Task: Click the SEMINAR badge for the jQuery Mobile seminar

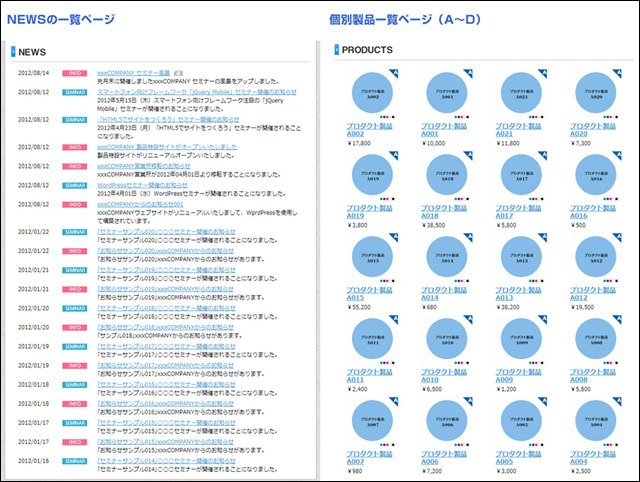Action: click(76, 91)
